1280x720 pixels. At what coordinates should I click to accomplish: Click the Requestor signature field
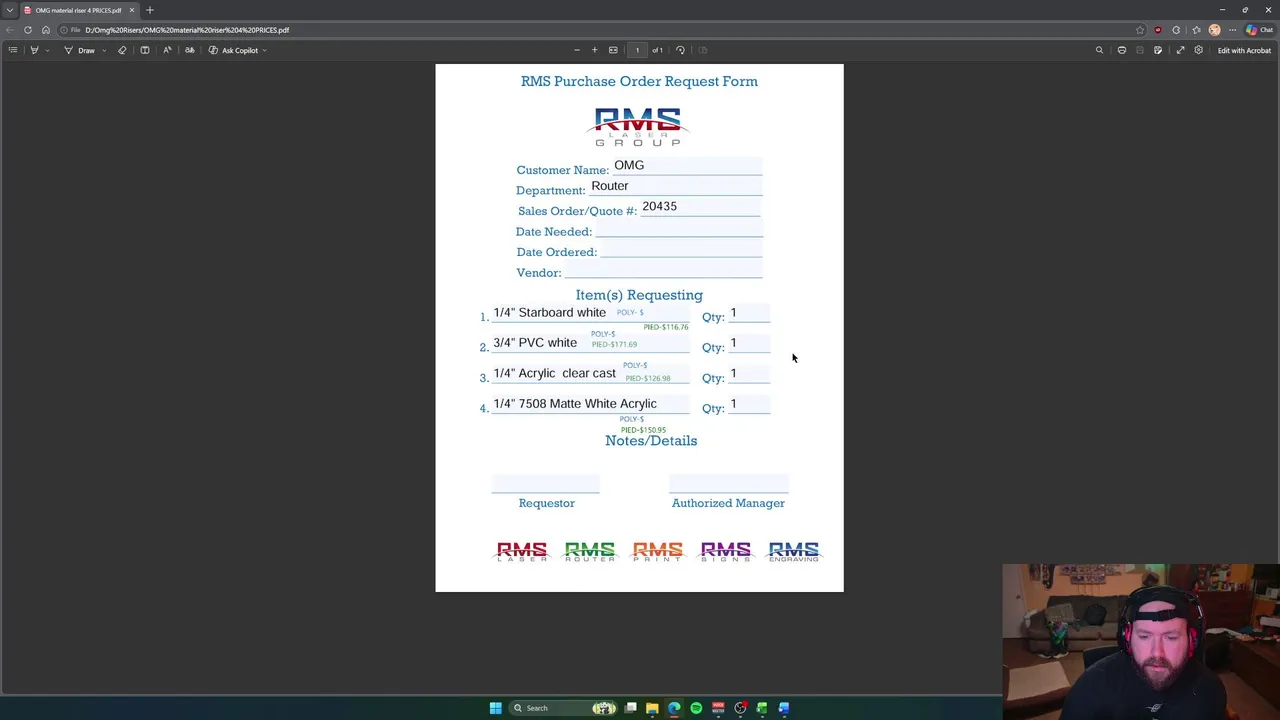pos(545,484)
